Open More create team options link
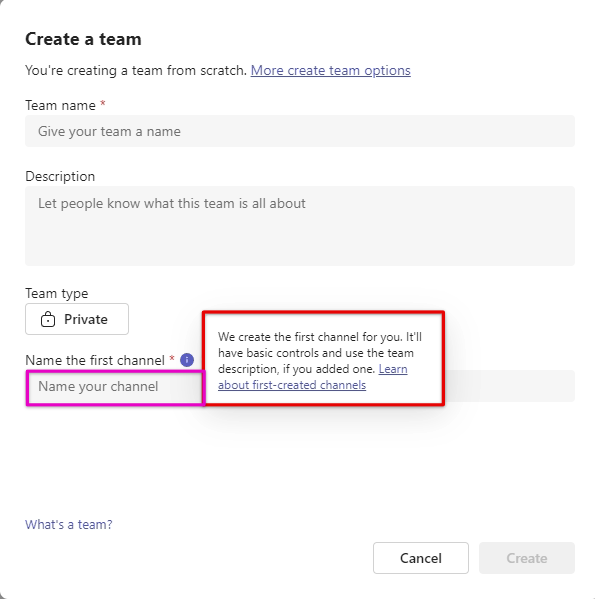 [330, 70]
